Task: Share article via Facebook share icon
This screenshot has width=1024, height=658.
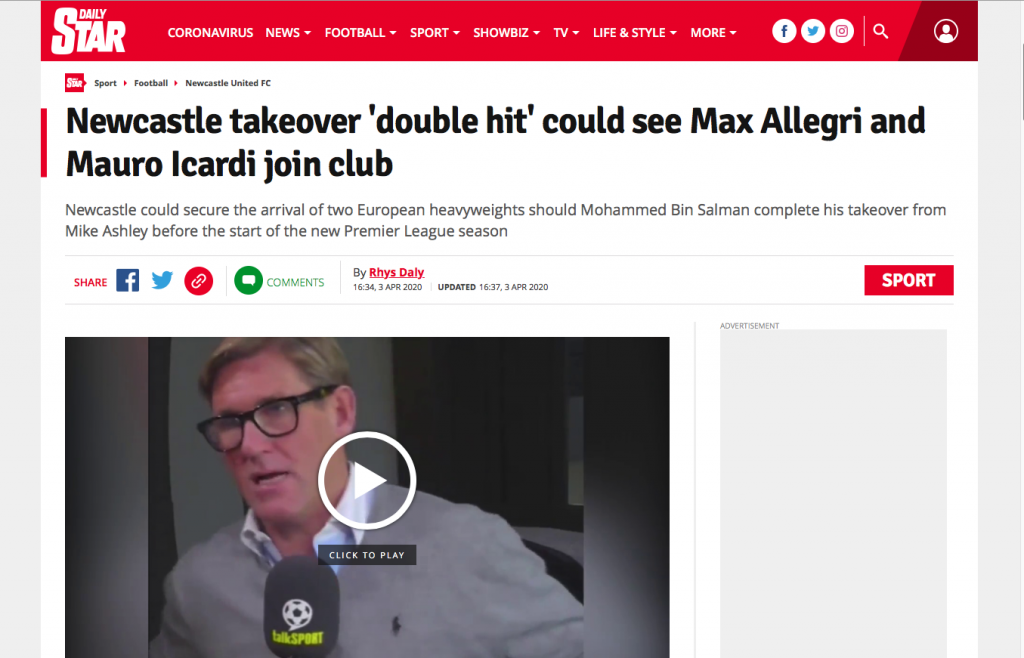Action: coord(128,281)
